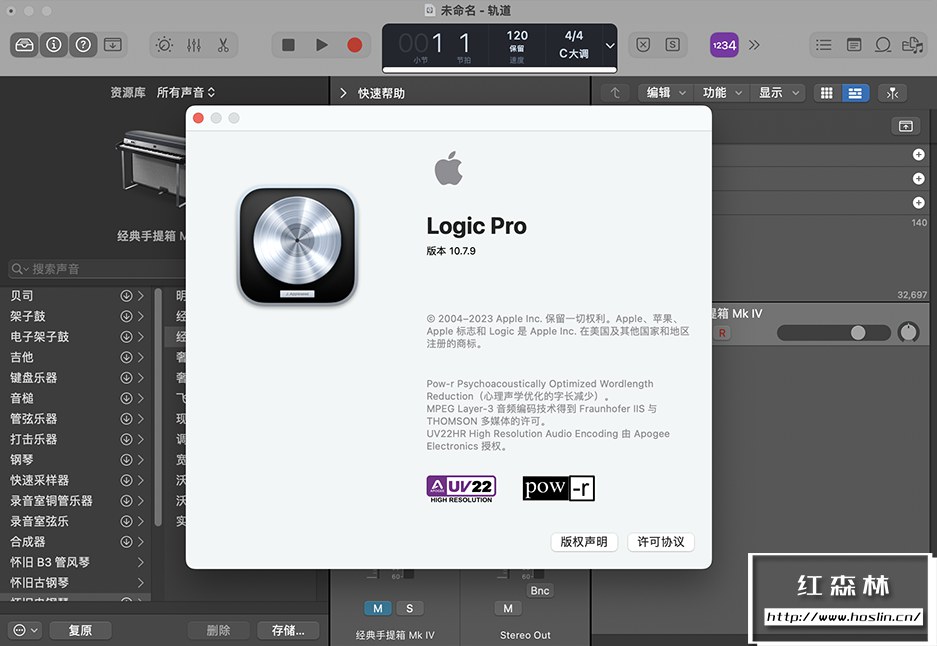Select the 音槌 category
The height and width of the screenshot is (646, 937).
(22, 398)
